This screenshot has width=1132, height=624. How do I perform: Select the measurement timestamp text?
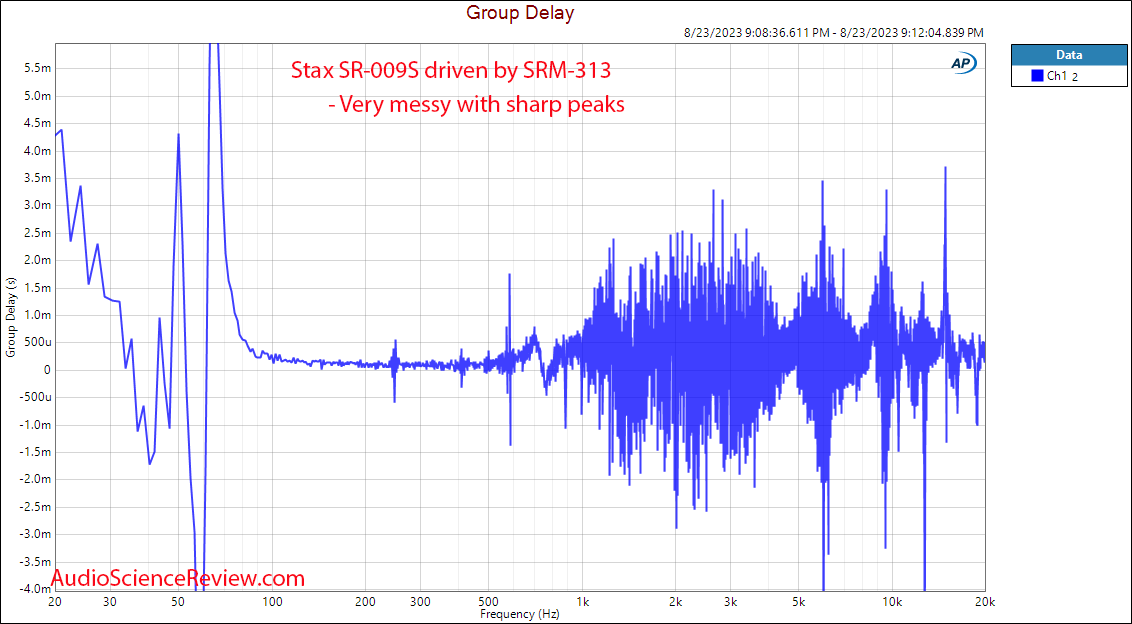(x=833, y=32)
